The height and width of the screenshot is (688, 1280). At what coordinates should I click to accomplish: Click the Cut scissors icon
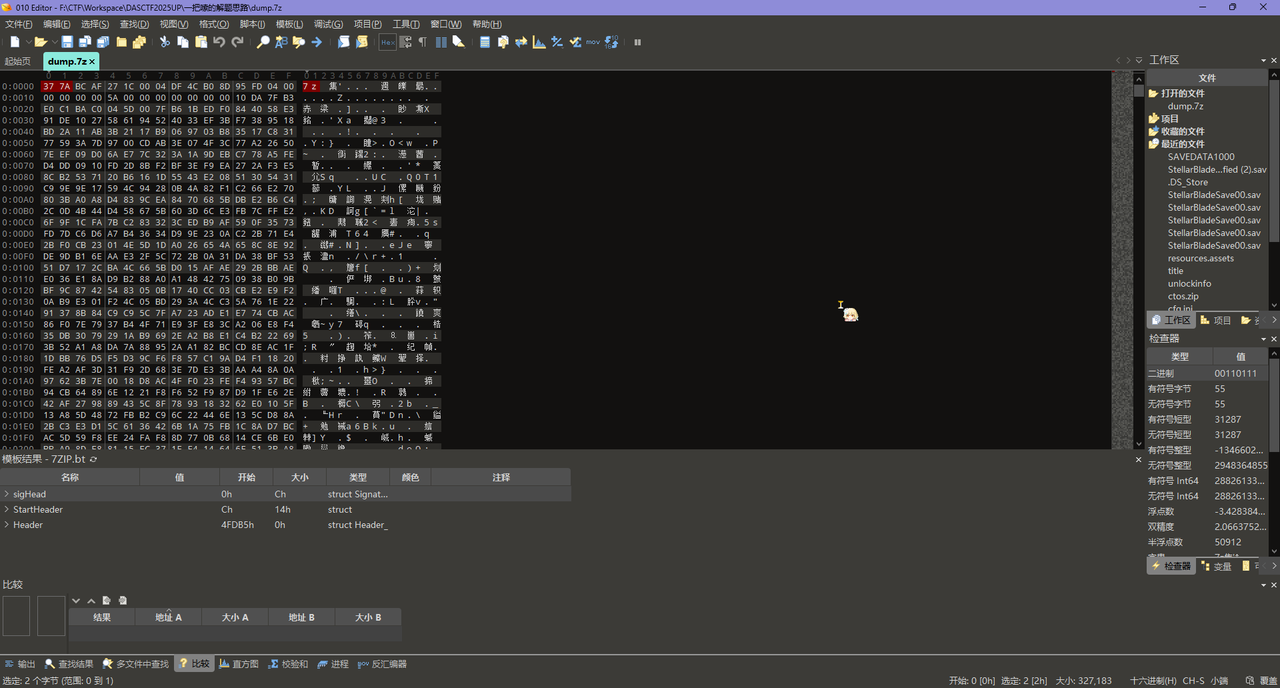pyautogui.click(x=165, y=42)
